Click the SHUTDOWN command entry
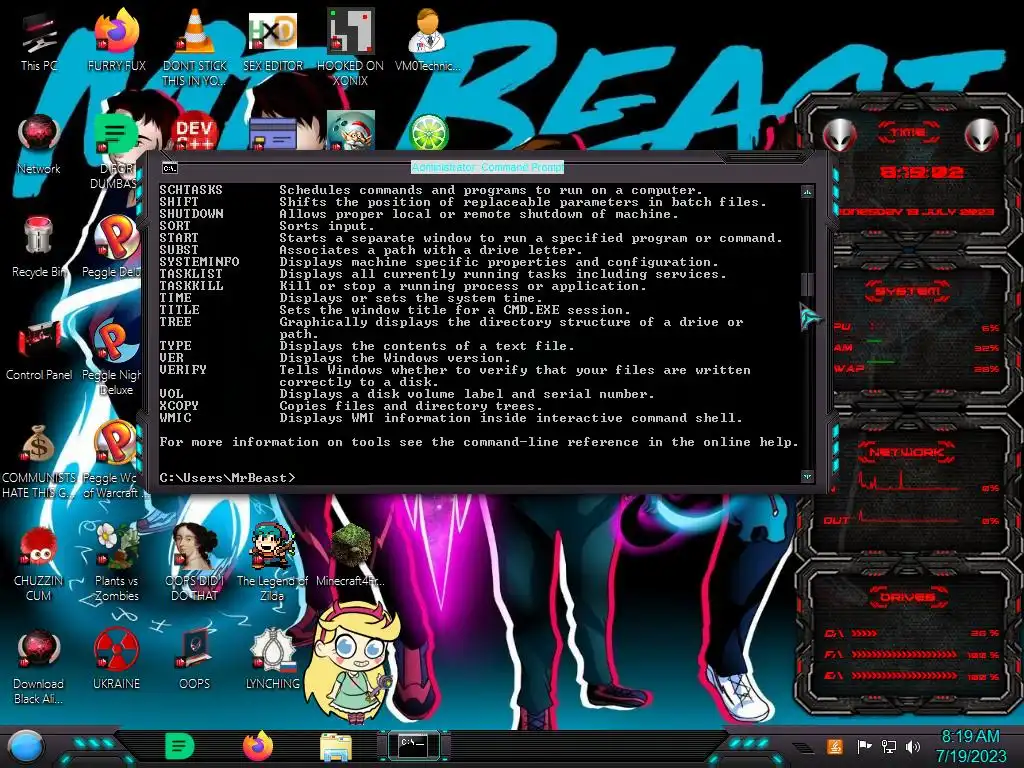The height and width of the screenshot is (768, 1024). [x=191, y=214]
